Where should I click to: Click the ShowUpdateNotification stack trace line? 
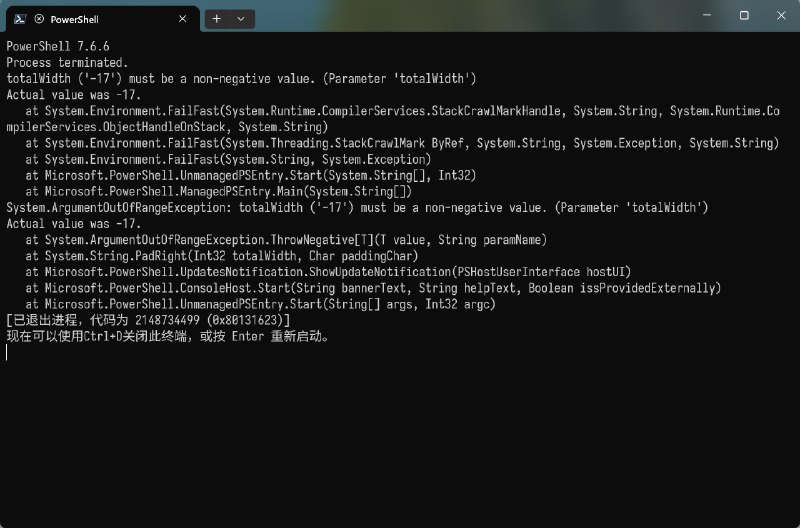click(x=328, y=272)
